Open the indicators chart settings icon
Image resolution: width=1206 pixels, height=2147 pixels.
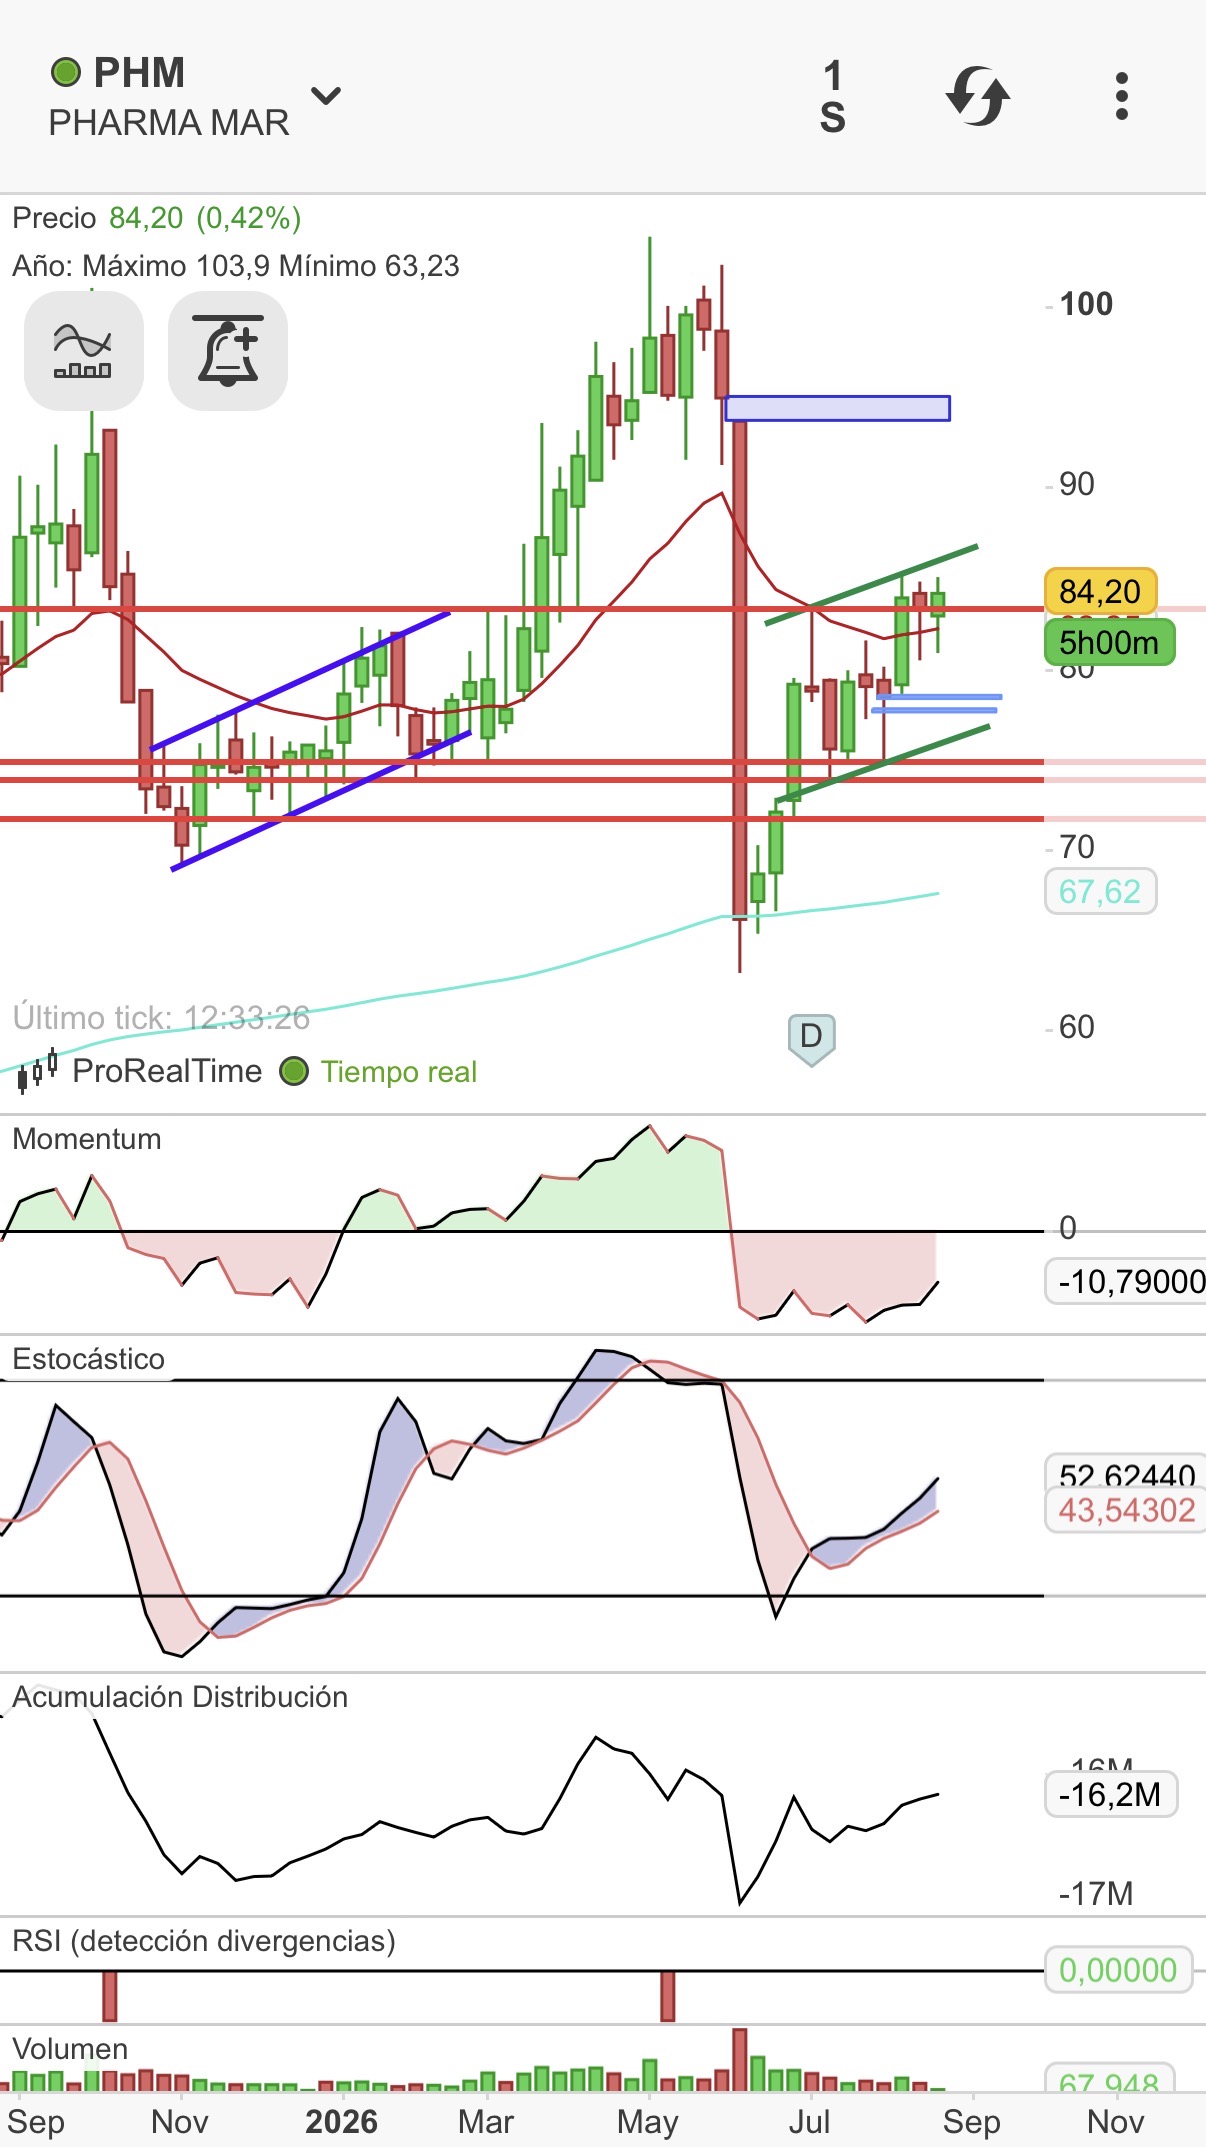pos(83,351)
